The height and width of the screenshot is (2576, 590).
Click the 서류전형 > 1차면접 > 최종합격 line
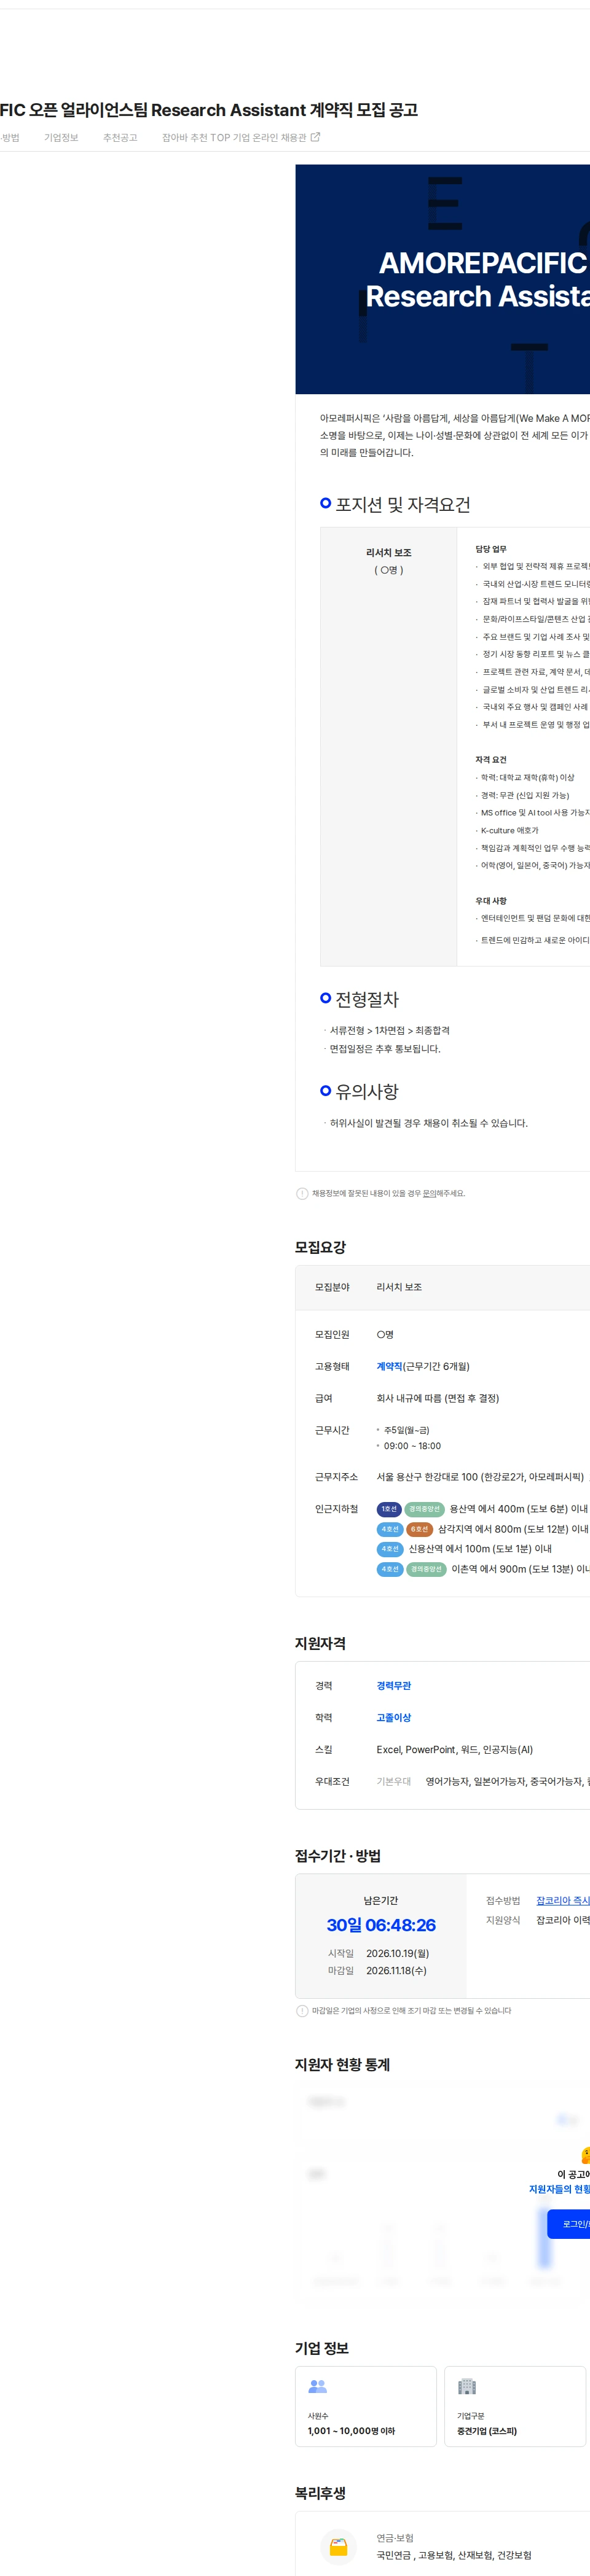pyautogui.click(x=390, y=1030)
